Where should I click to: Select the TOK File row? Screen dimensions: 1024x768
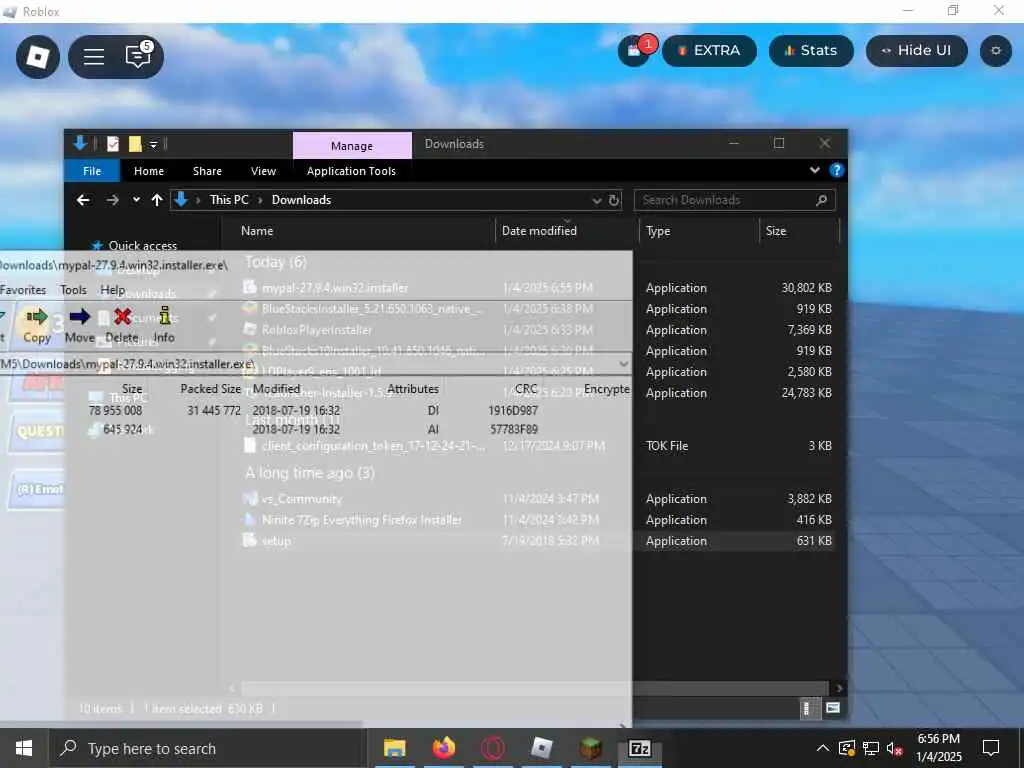click(539, 446)
